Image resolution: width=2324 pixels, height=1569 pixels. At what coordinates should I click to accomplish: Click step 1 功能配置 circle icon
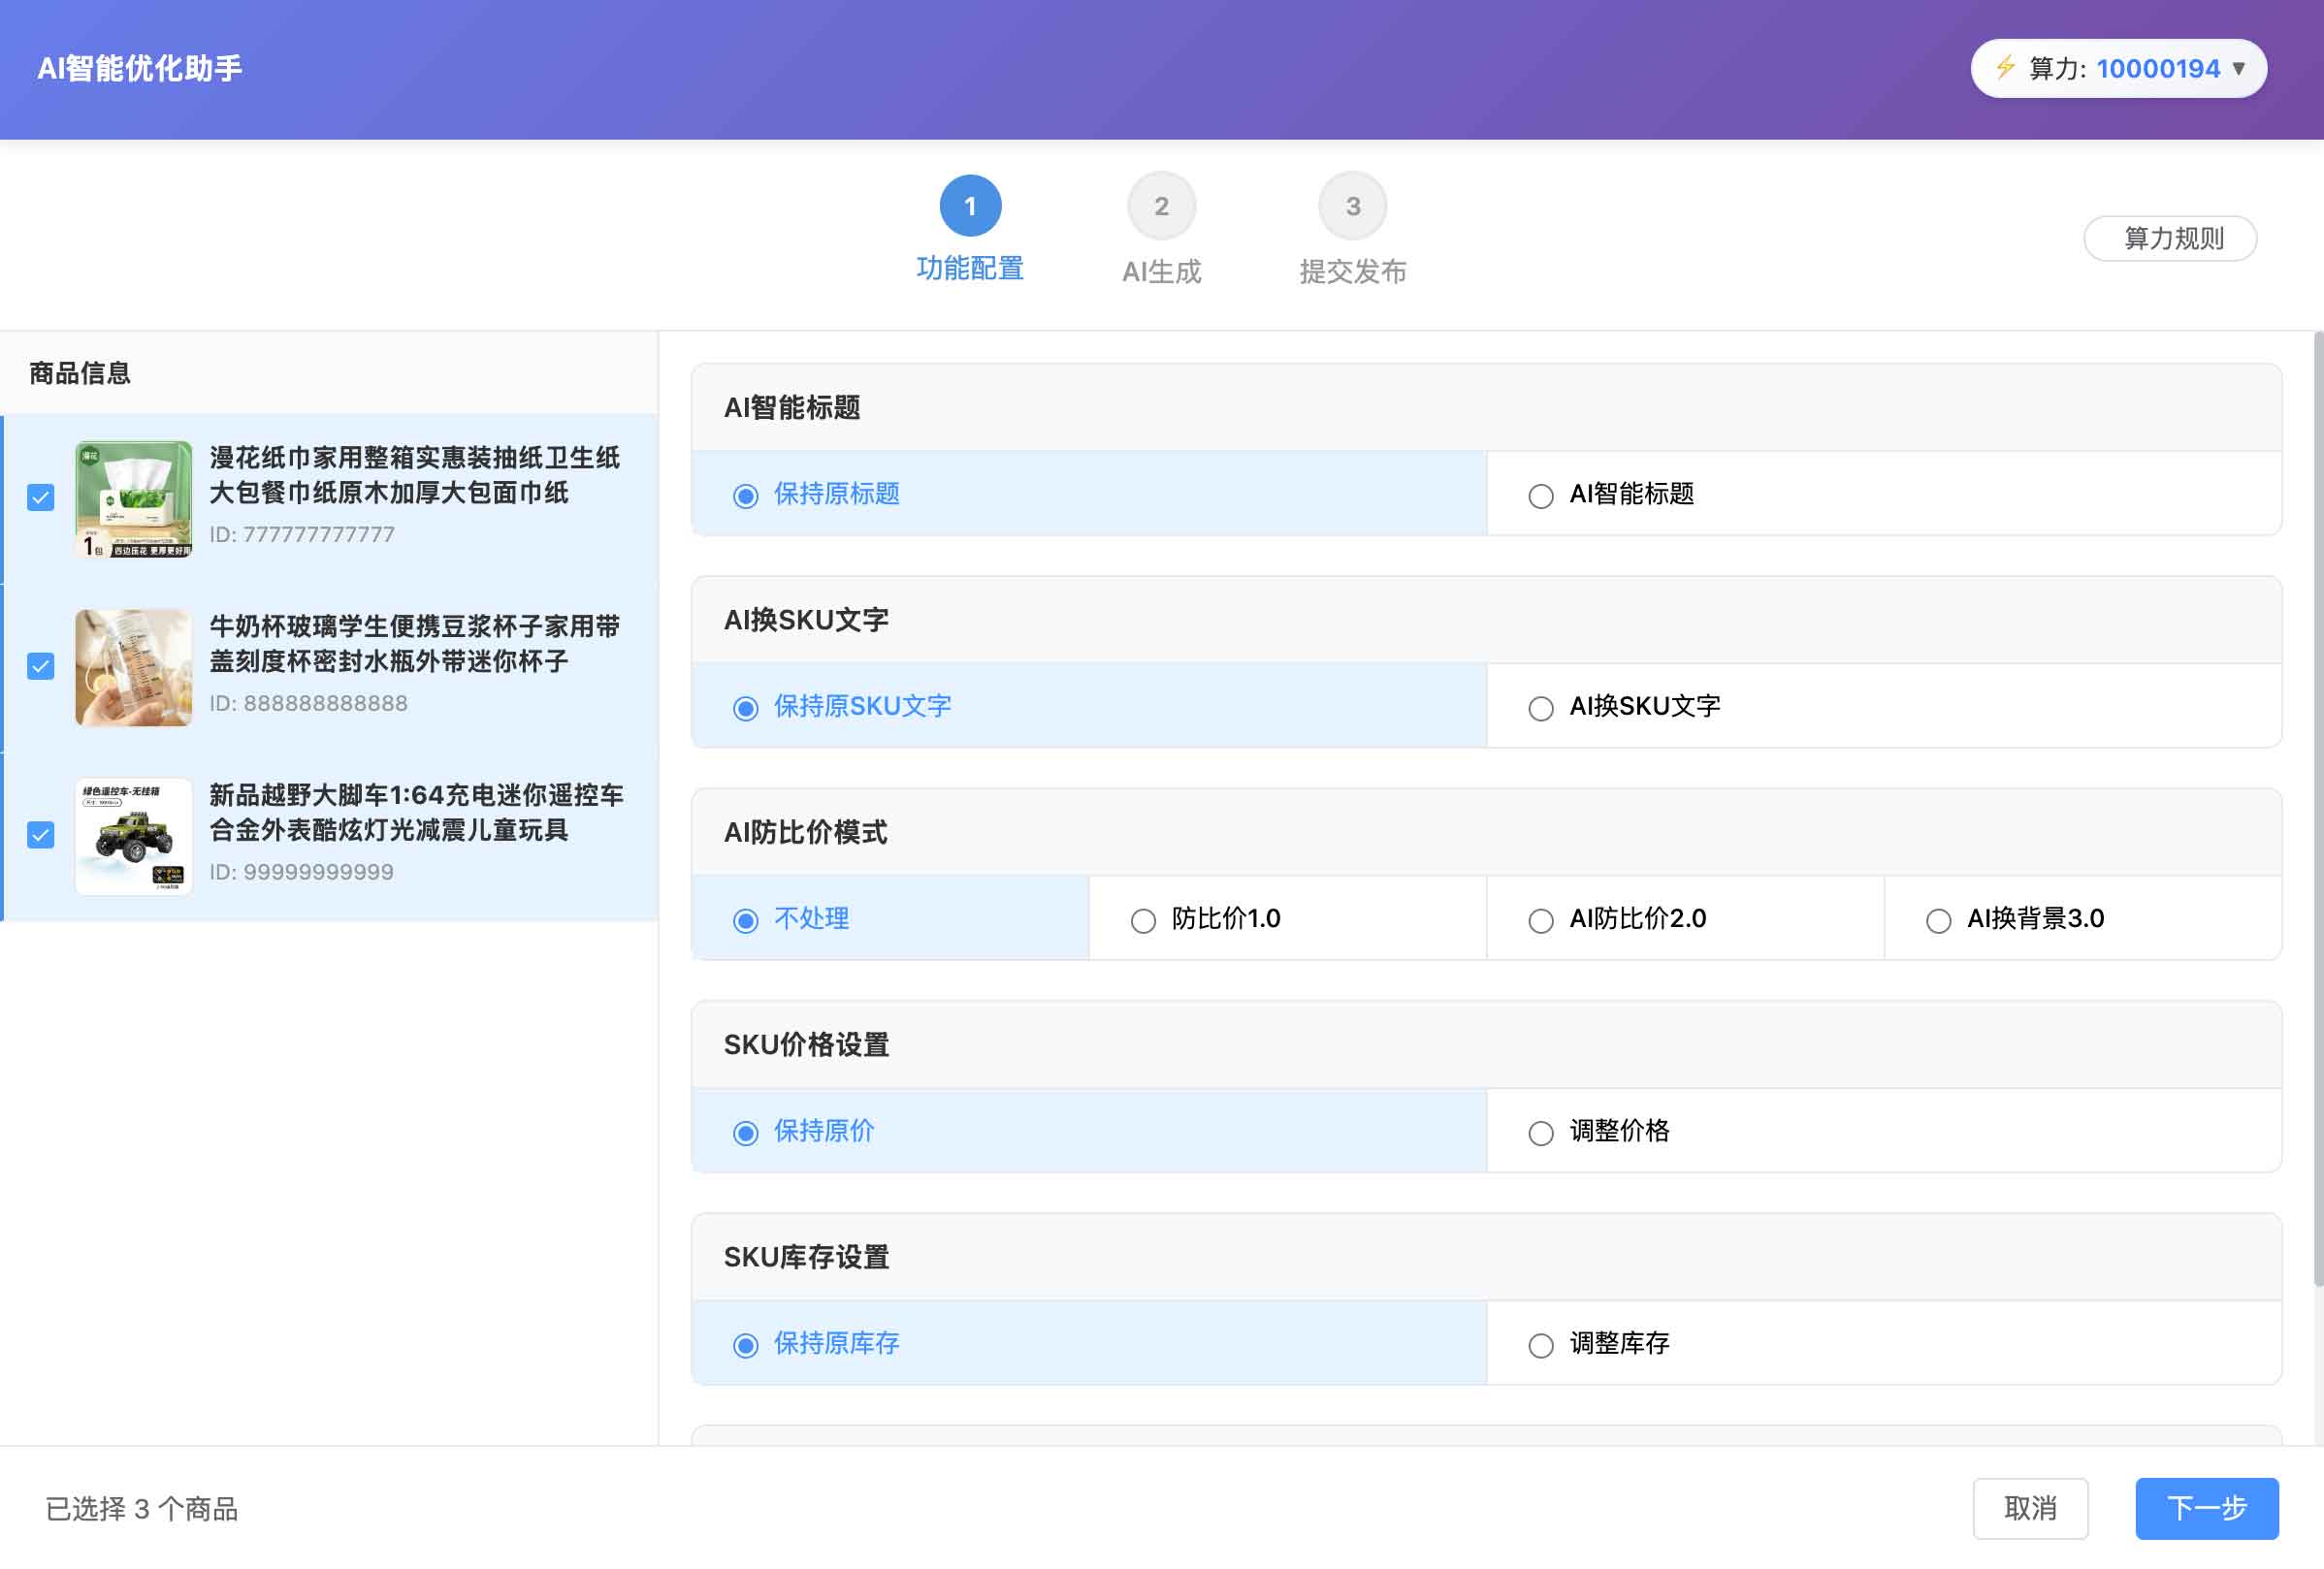point(969,205)
